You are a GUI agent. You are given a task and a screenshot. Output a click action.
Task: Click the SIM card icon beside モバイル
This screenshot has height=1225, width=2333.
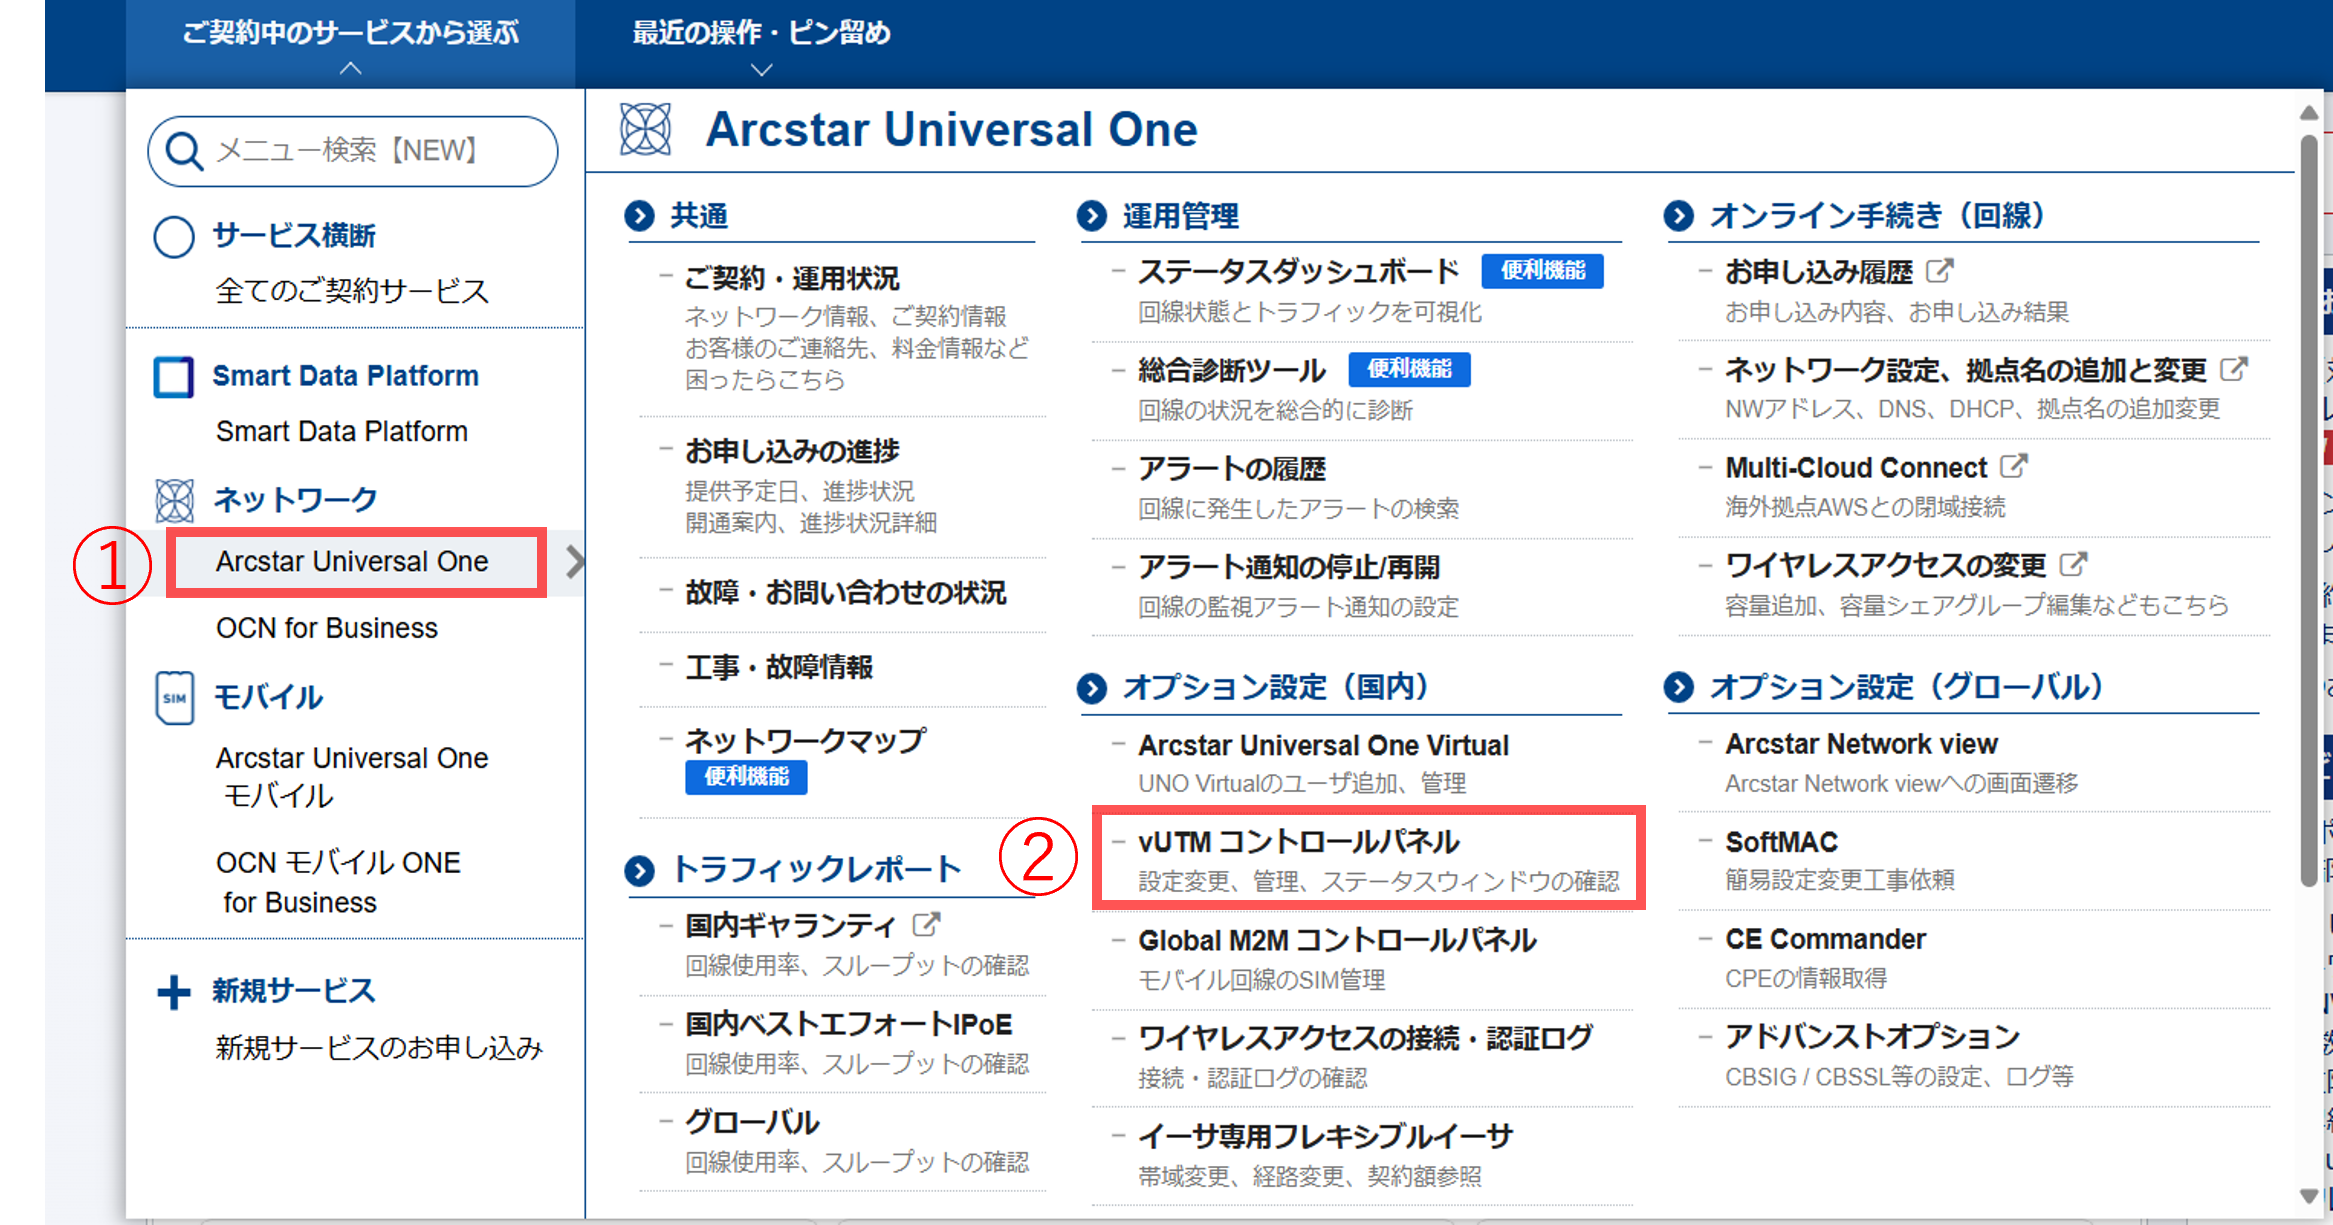pos(174,697)
